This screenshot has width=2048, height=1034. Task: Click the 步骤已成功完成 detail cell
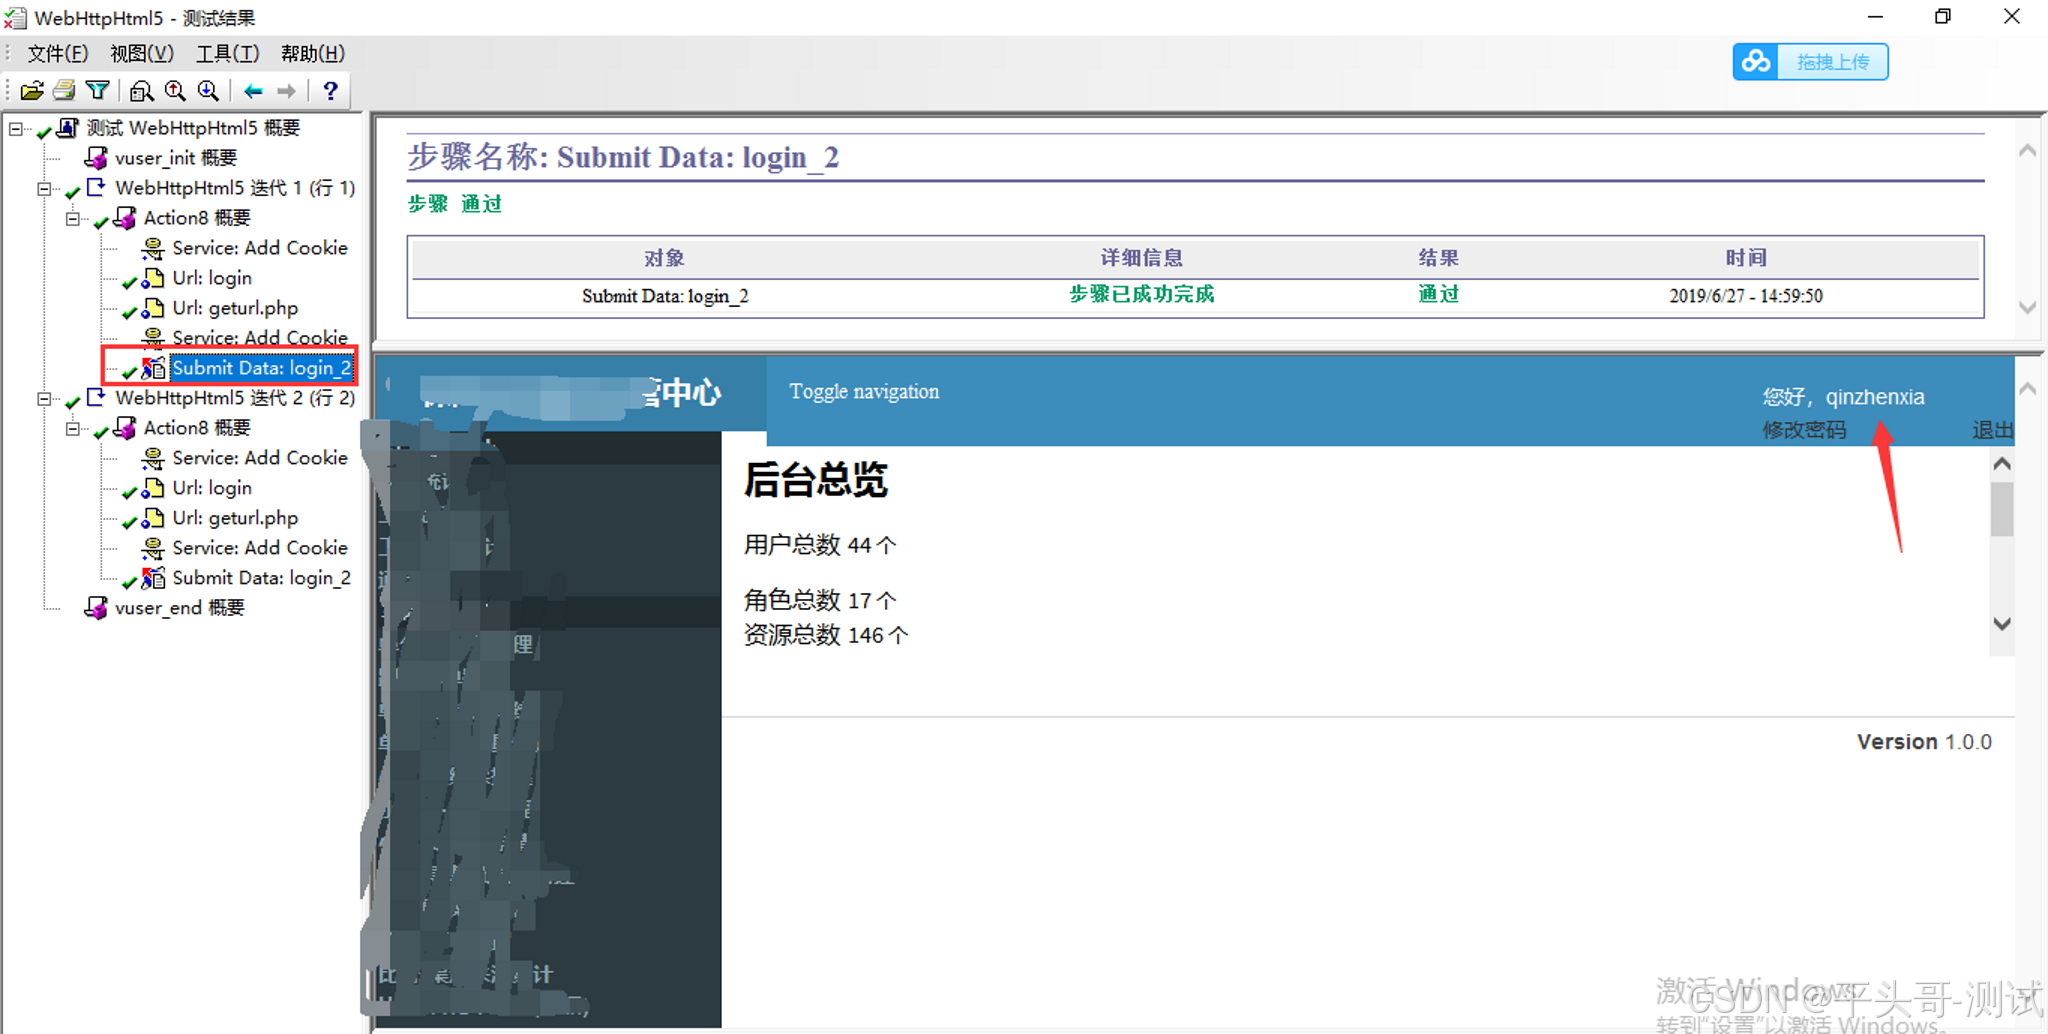pos(1141,294)
